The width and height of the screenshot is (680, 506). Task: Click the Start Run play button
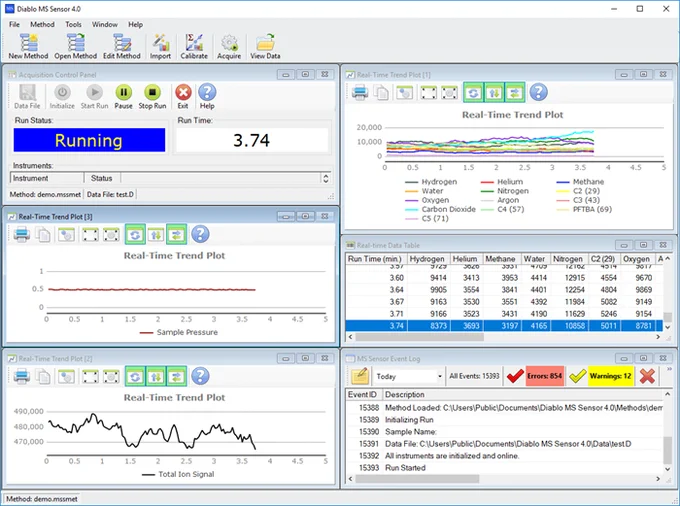[x=94, y=96]
